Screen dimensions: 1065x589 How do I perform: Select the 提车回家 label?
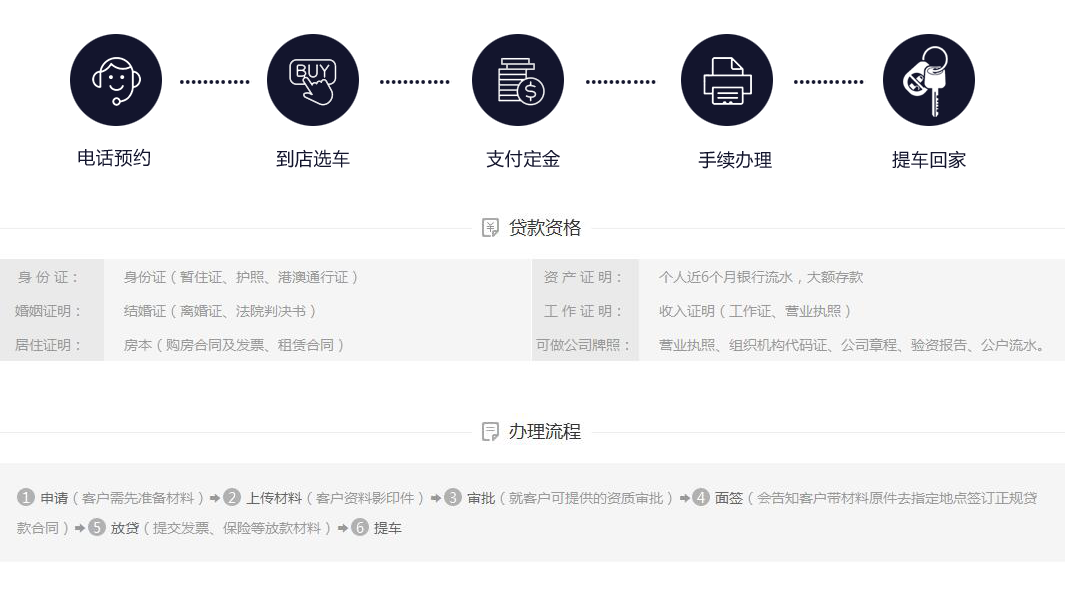pos(928,160)
